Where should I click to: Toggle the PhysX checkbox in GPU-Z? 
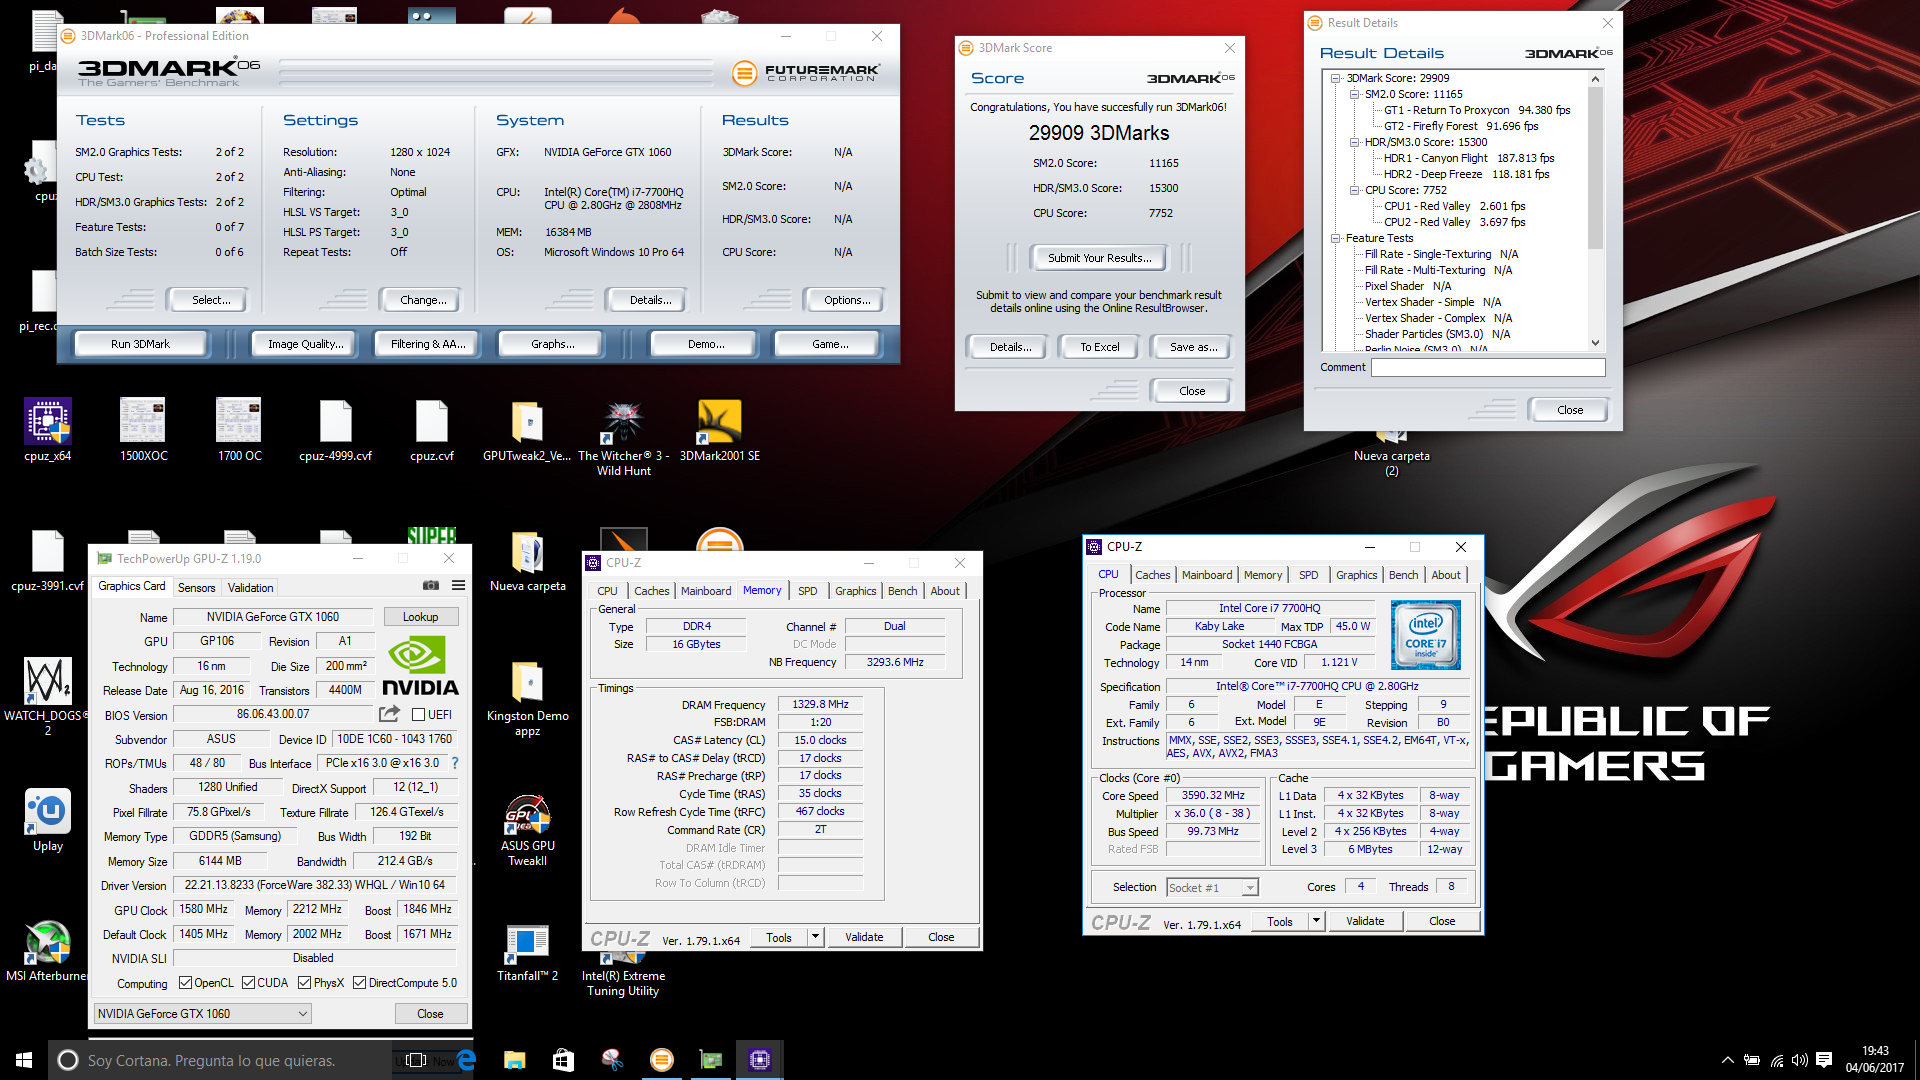[x=305, y=983]
